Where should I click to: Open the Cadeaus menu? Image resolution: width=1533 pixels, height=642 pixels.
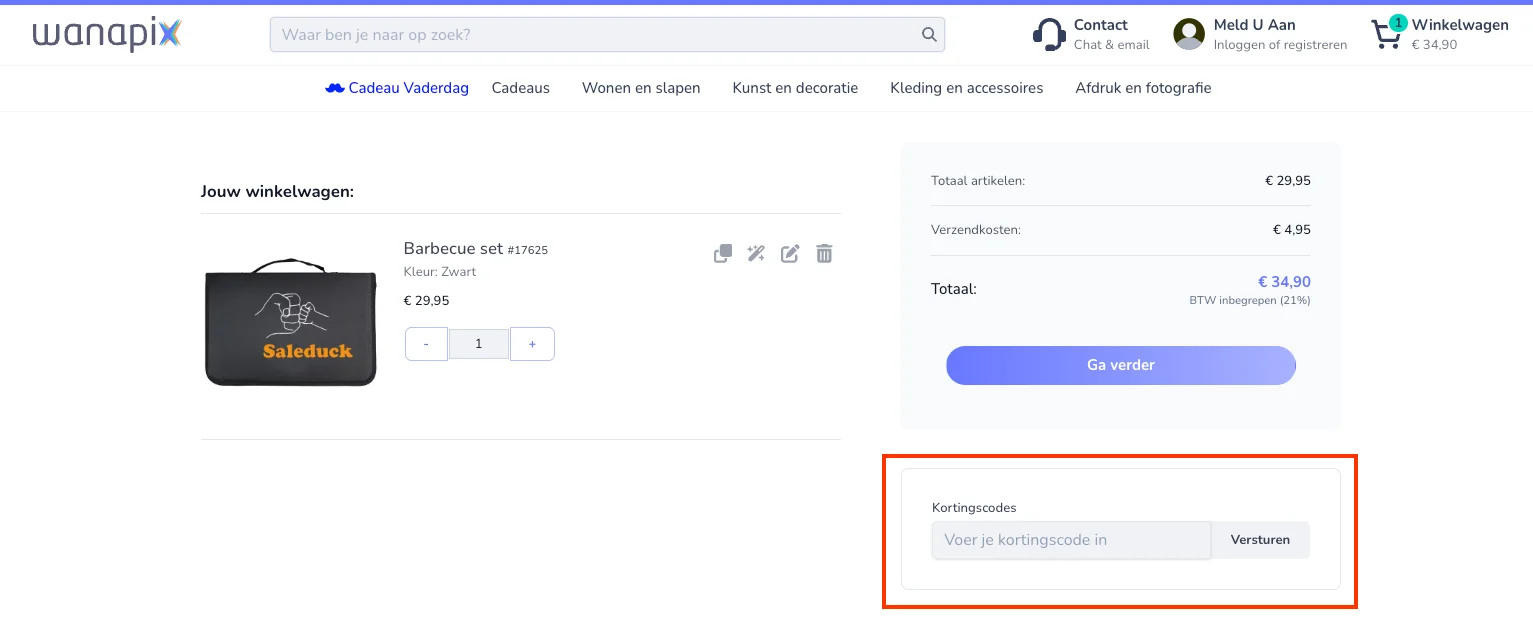pos(521,88)
